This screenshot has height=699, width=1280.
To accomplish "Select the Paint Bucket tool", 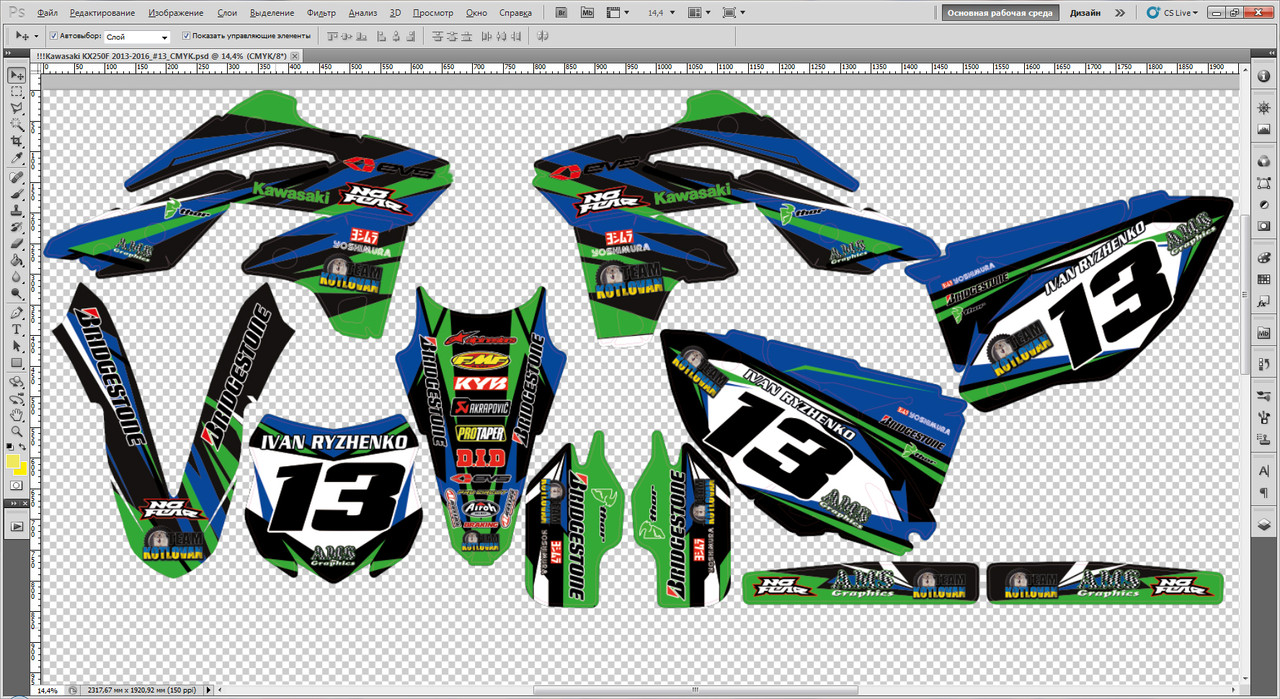I will pyautogui.click(x=17, y=261).
